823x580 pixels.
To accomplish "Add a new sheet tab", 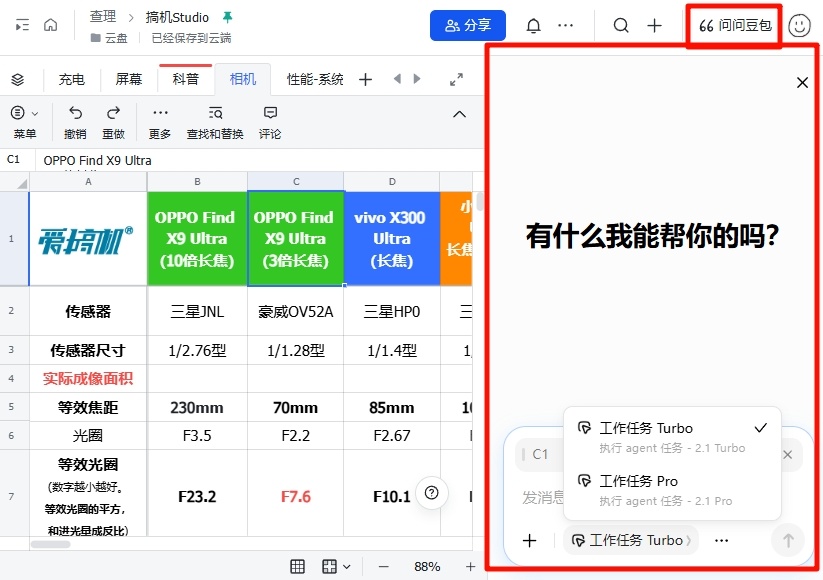I will point(365,79).
